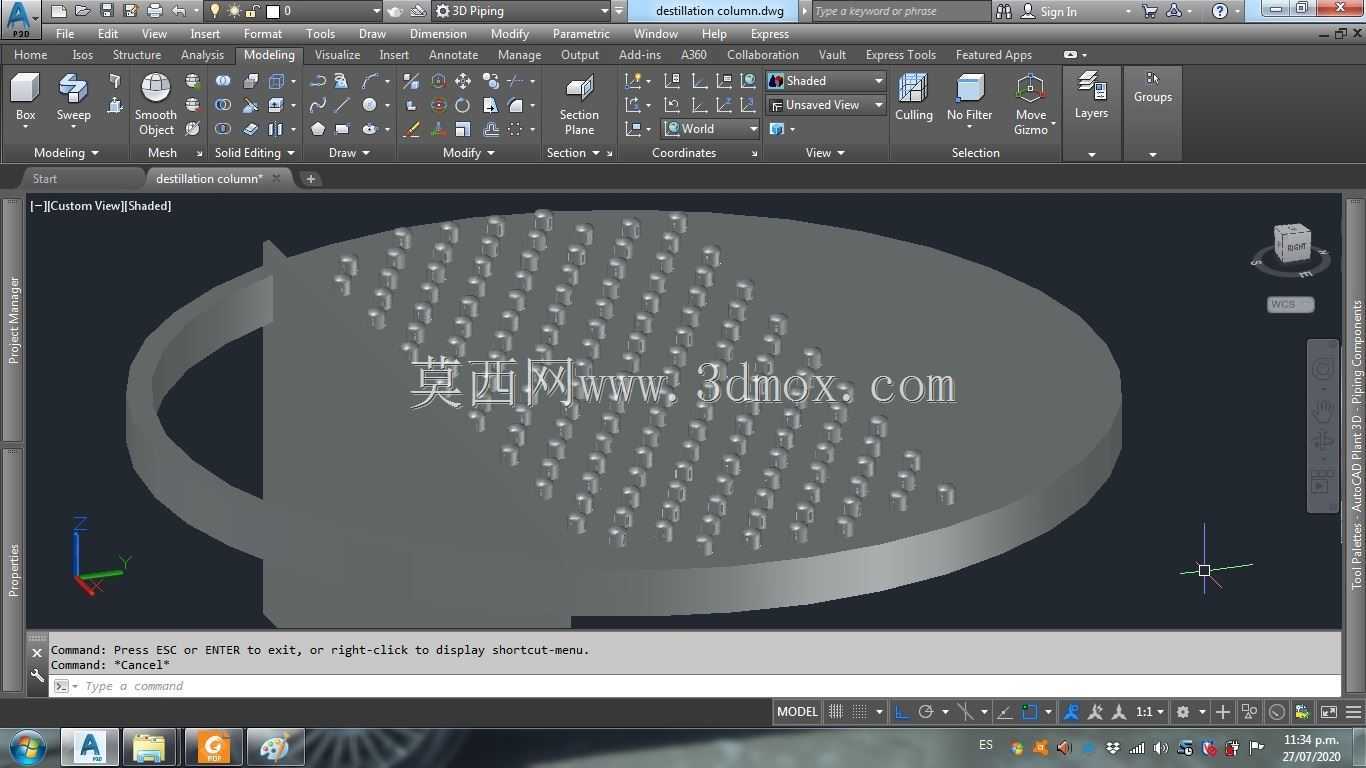Click the solid Union tool

tap(223, 81)
